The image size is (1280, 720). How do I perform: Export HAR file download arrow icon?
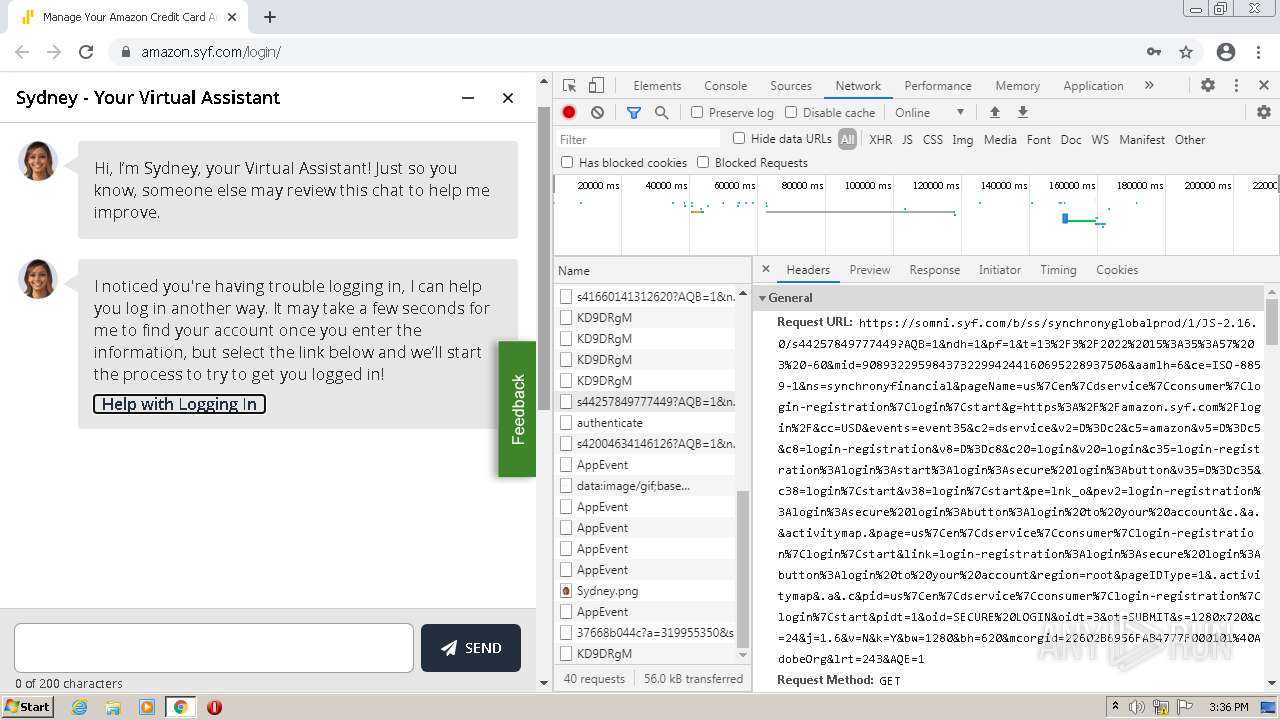[x=1023, y=113]
